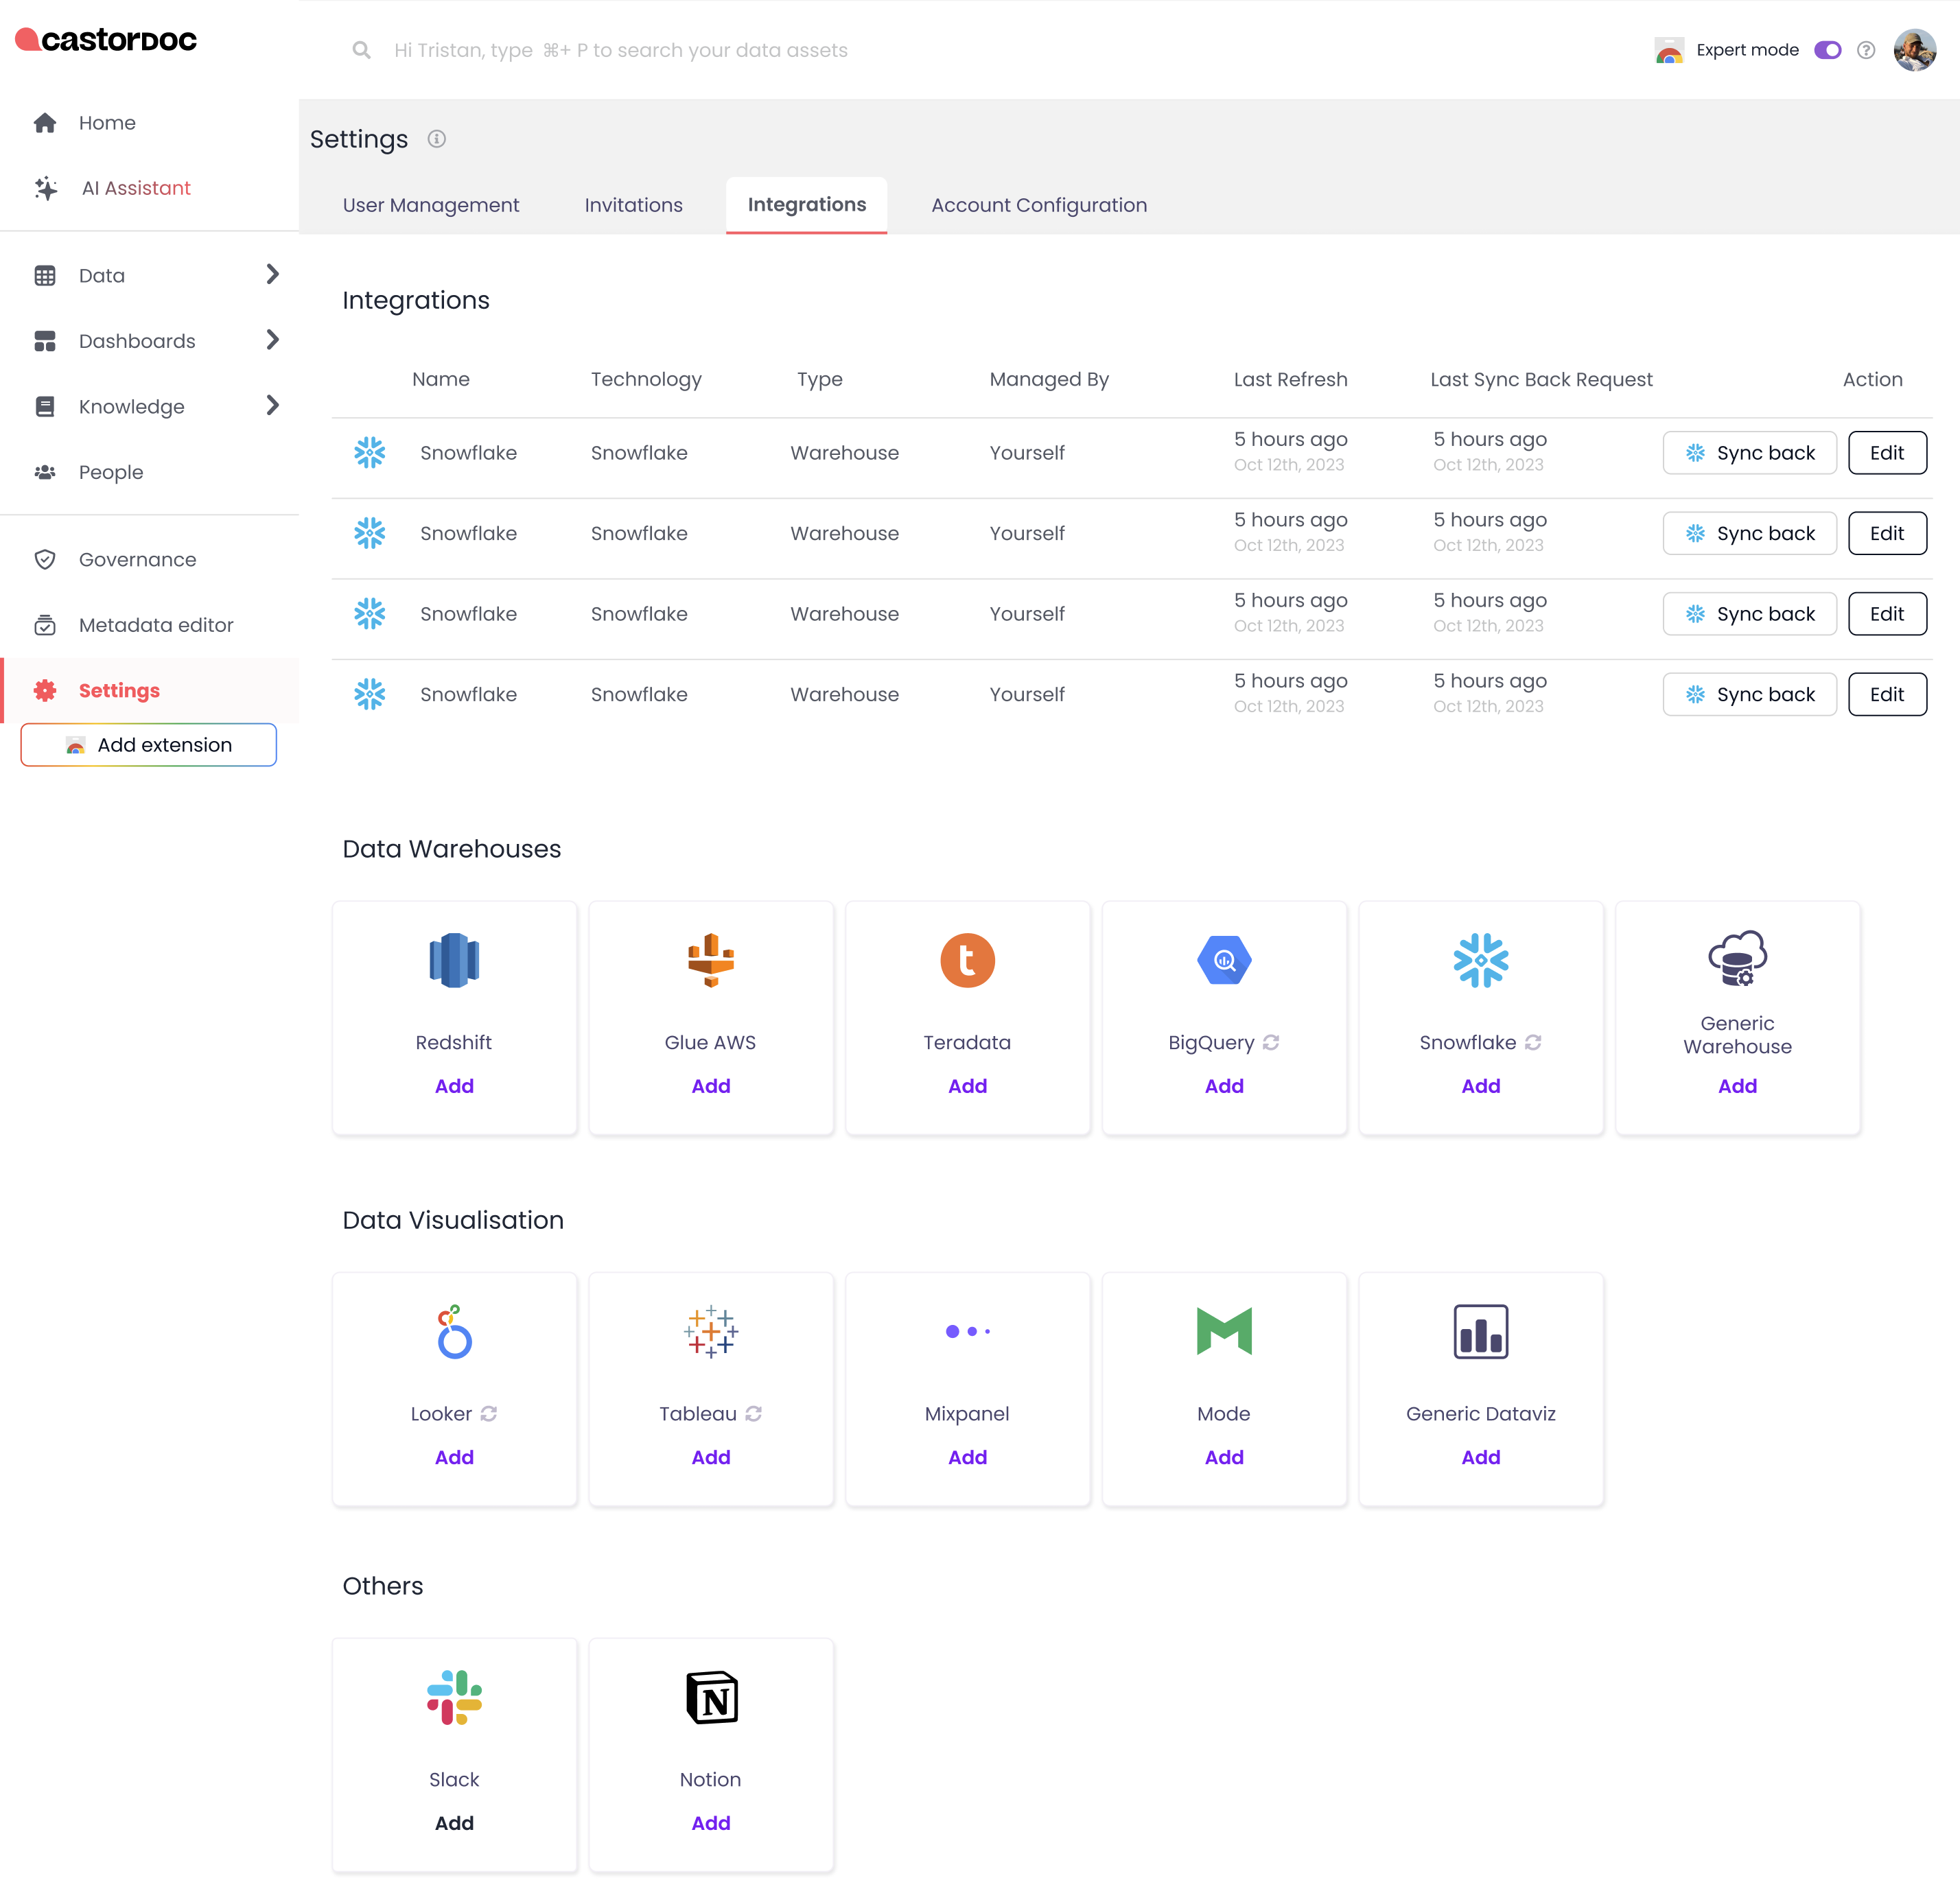The width and height of the screenshot is (1960, 1891).
Task: Click the Tableau logo icon
Action: click(710, 1331)
